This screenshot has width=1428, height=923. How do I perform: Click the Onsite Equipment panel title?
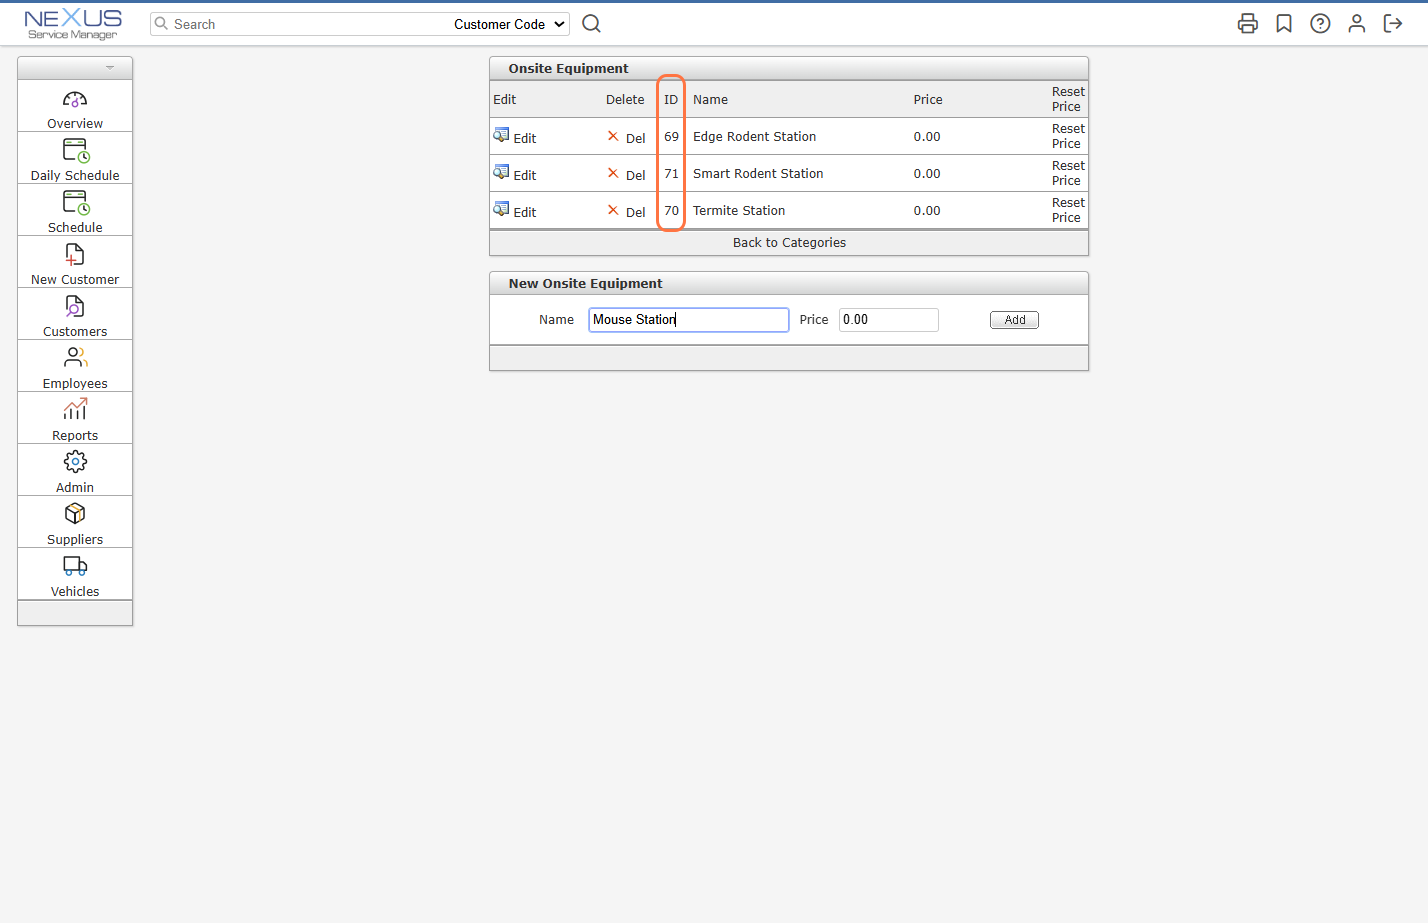tap(568, 69)
